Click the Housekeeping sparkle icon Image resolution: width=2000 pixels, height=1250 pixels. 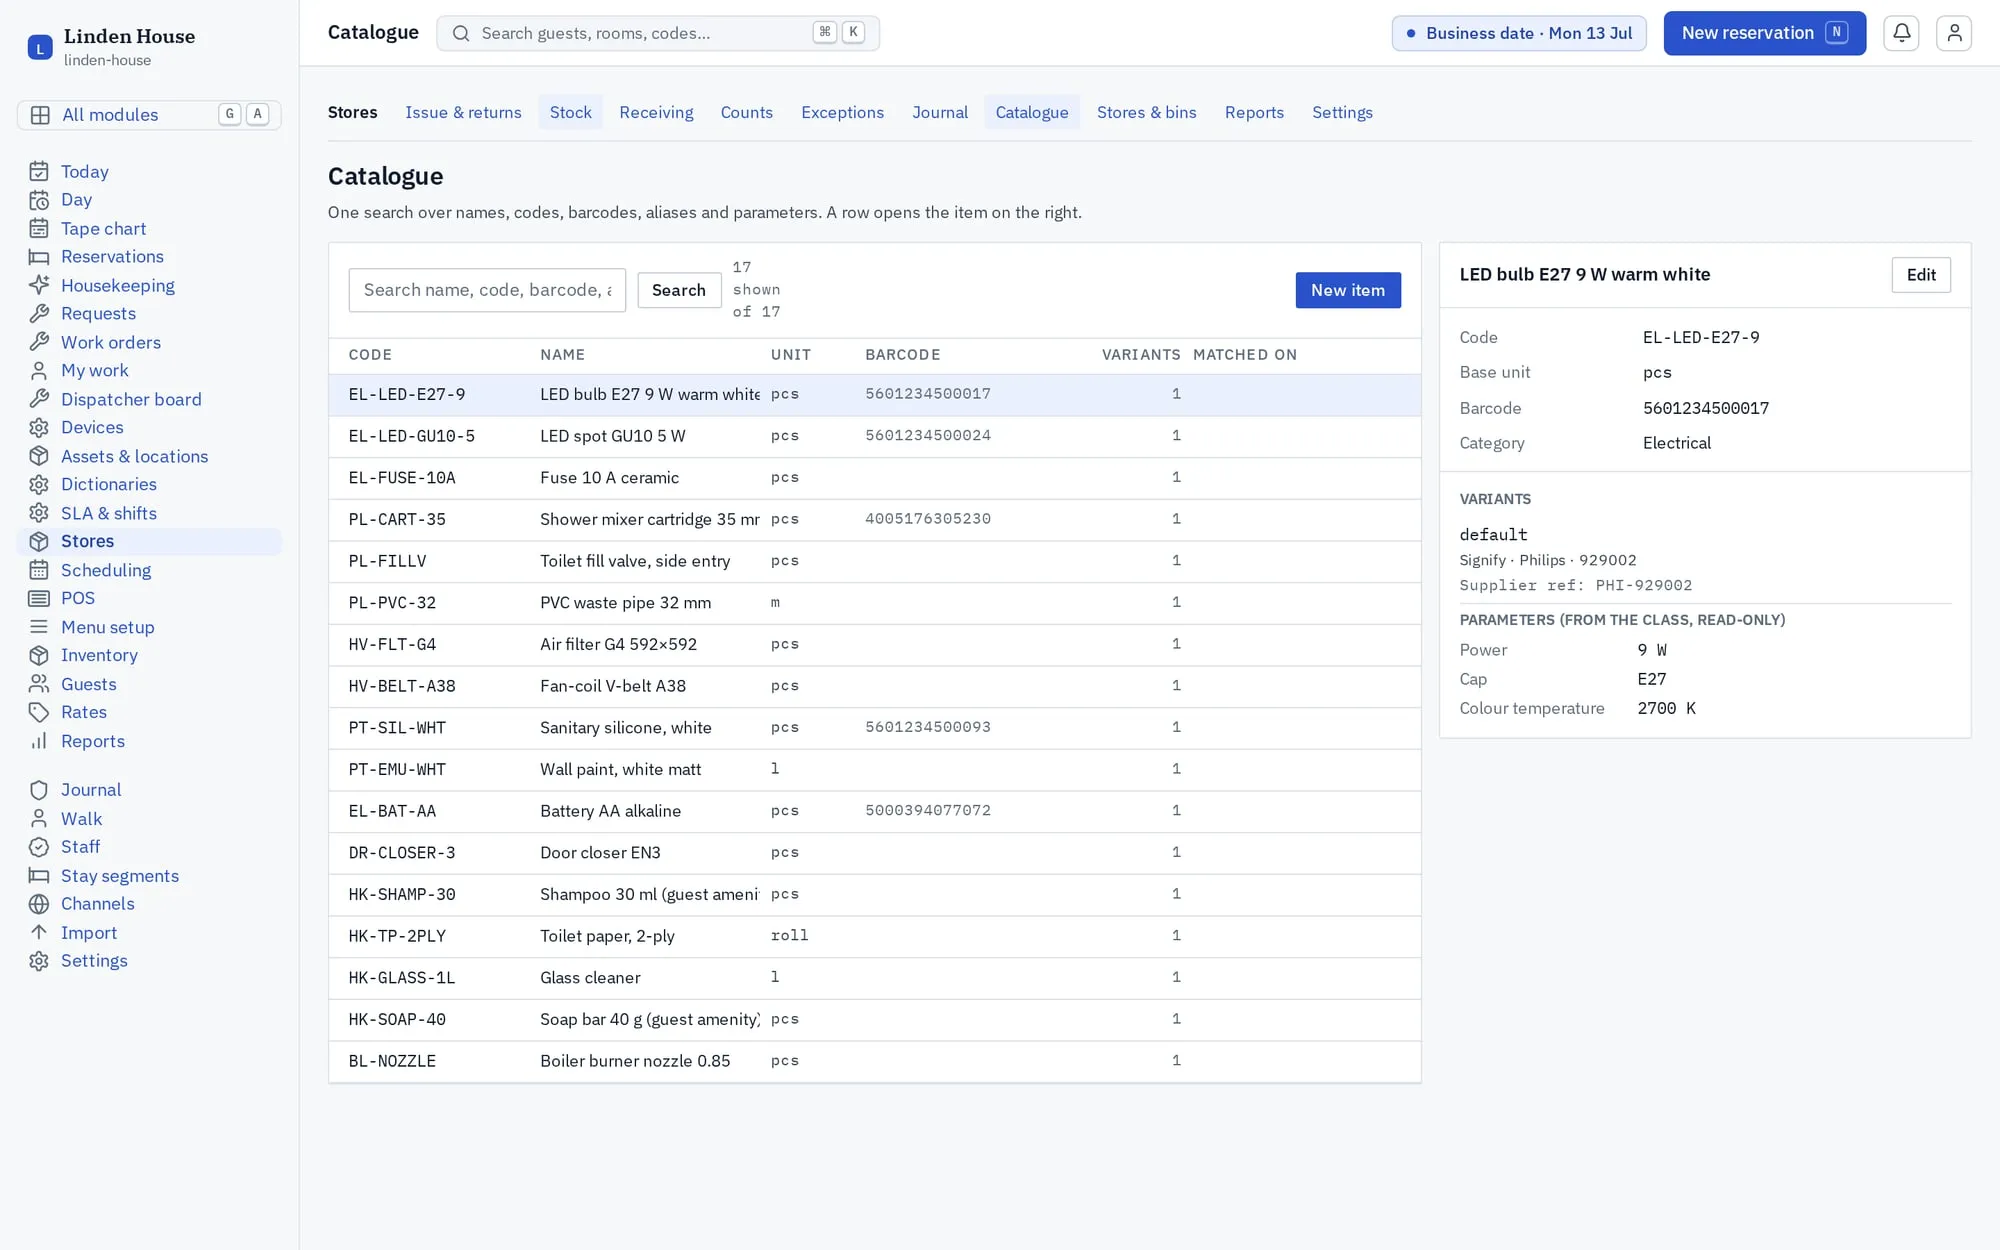tap(39, 285)
